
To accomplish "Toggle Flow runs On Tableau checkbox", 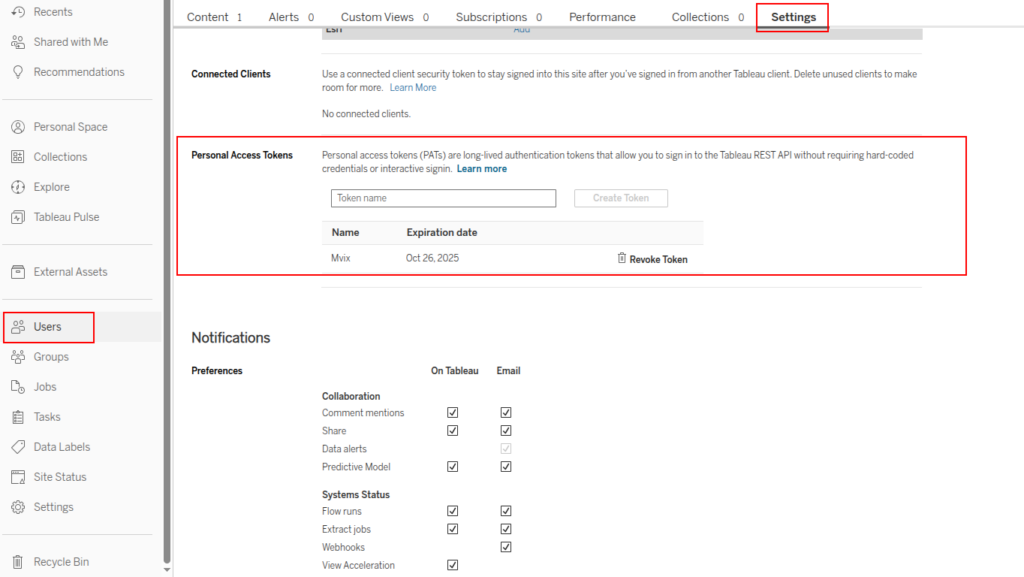I will (x=453, y=511).
